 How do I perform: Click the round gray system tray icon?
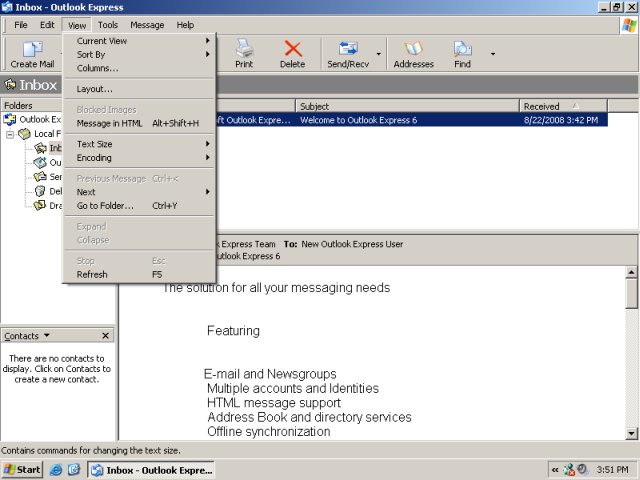coord(582,469)
